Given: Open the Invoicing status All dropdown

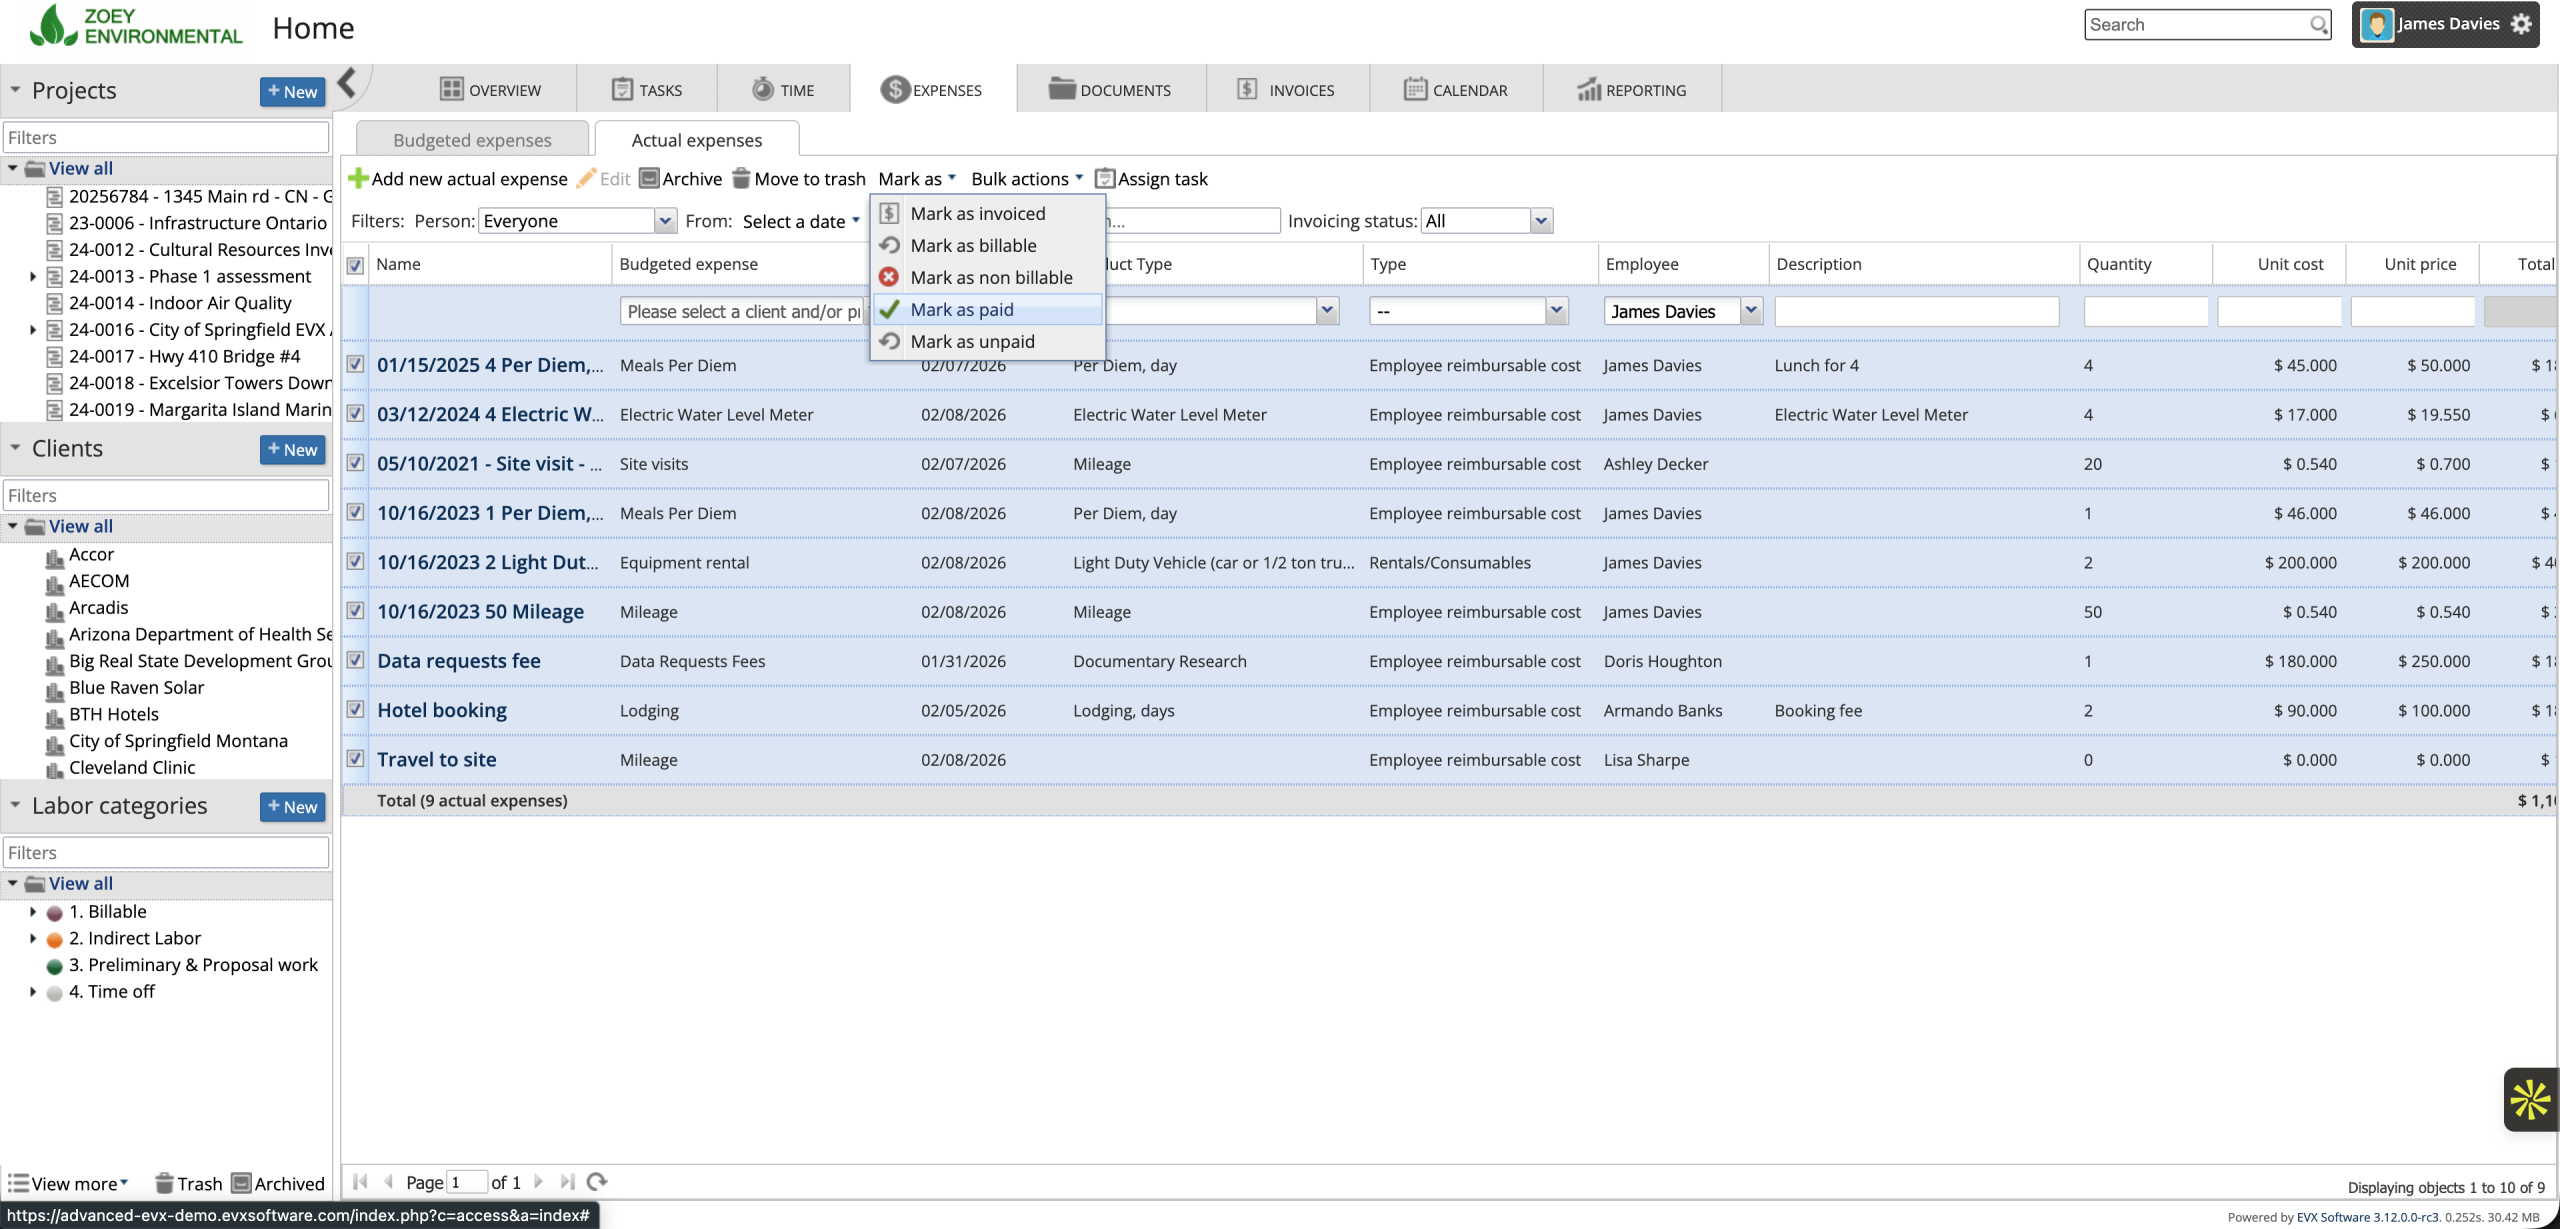Looking at the screenshot, I should (1541, 221).
